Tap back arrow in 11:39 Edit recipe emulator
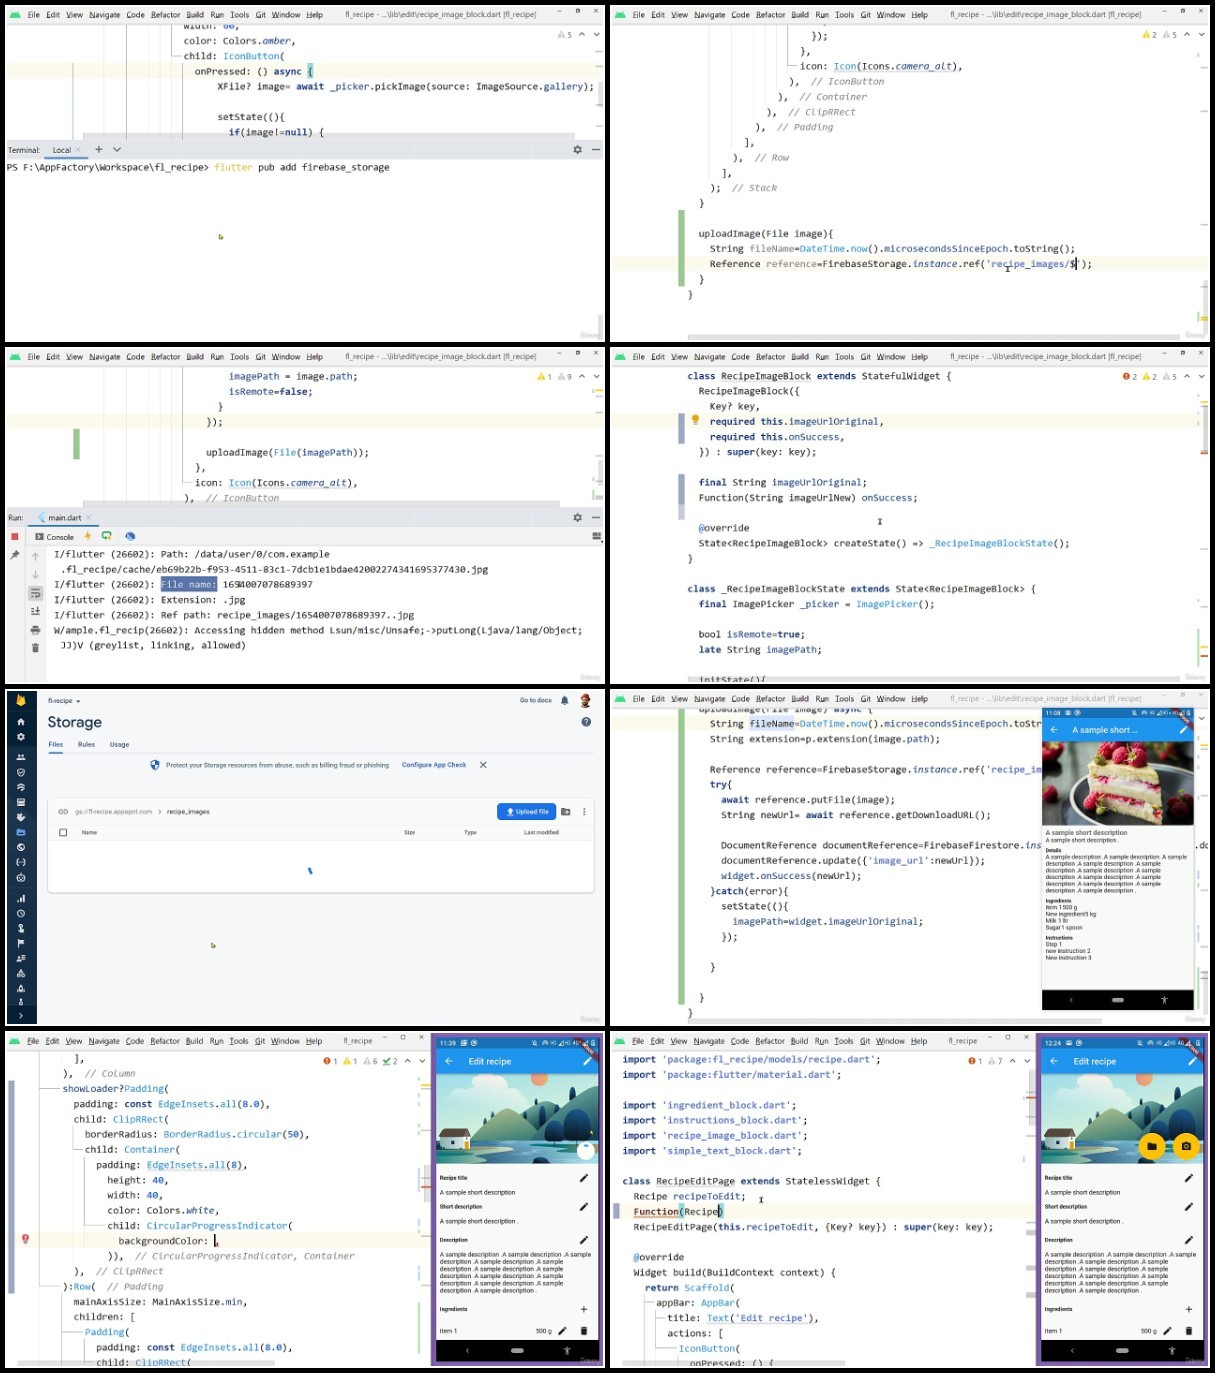The width and height of the screenshot is (1215, 1373). pyautogui.click(x=449, y=1061)
